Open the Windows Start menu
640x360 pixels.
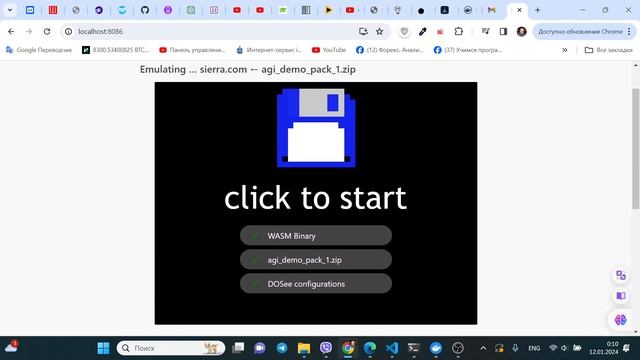[103, 348]
